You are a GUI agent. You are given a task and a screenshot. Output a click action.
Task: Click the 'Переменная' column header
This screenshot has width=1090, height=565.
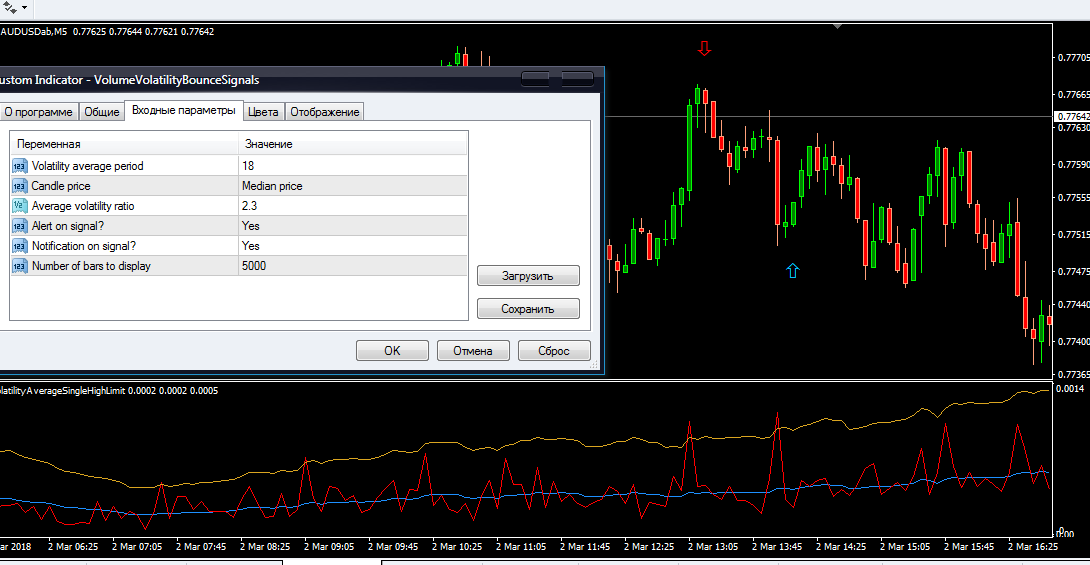point(124,144)
